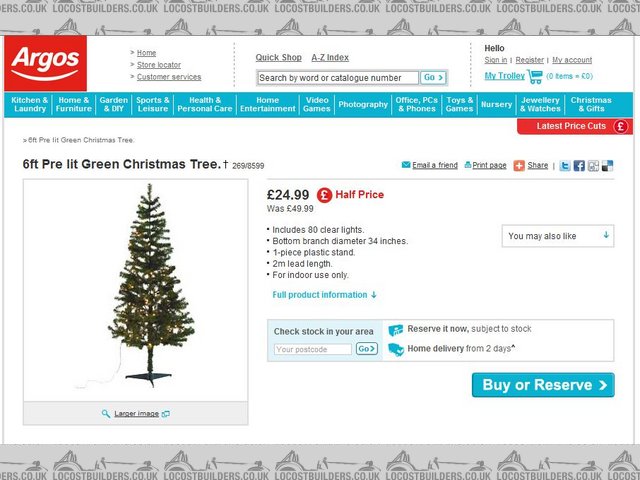The height and width of the screenshot is (480, 640).
Task: Click the Print page printer icon
Action: tap(468, 165)
